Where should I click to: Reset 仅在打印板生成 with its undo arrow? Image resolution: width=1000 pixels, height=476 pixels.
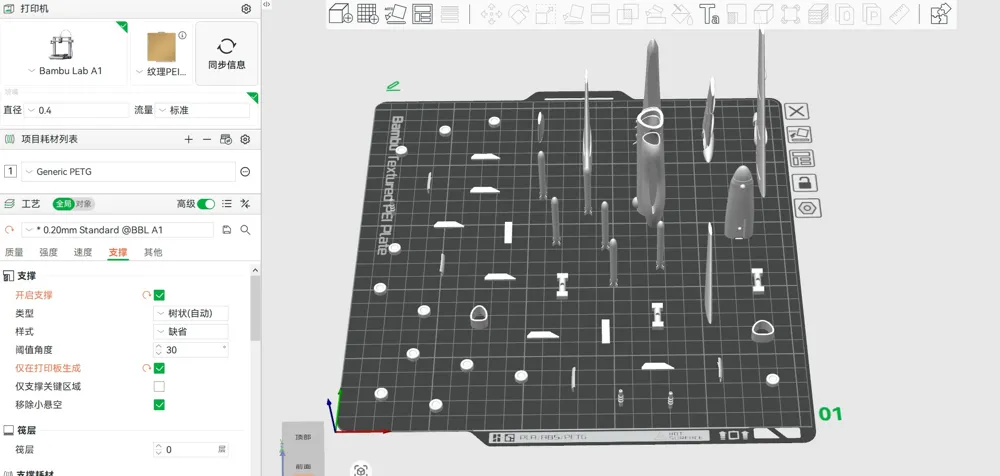click(146, 368)
